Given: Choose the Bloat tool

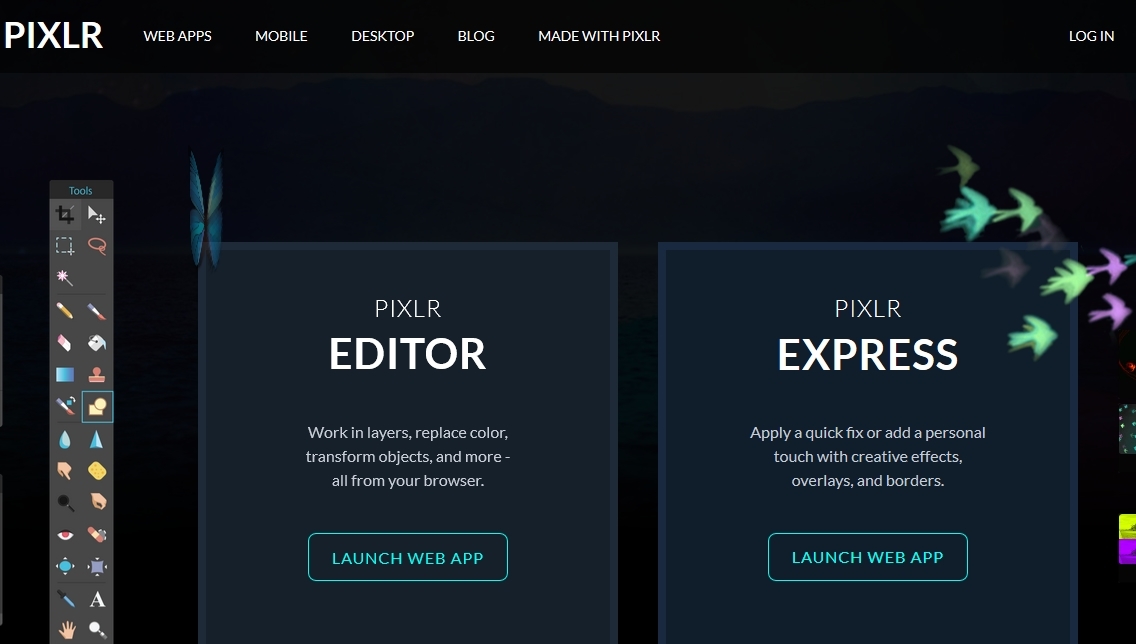Looking at the screenshot, I should [x=65, y=566].
